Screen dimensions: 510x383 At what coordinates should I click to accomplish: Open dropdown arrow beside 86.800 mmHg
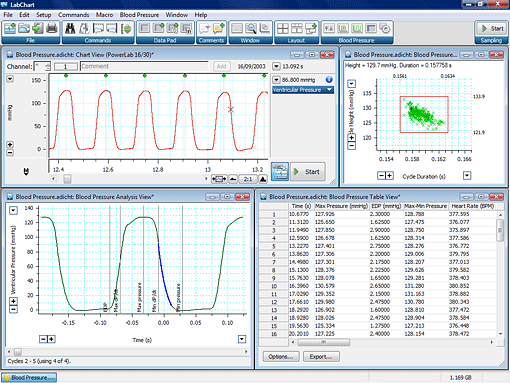(276, 79)
